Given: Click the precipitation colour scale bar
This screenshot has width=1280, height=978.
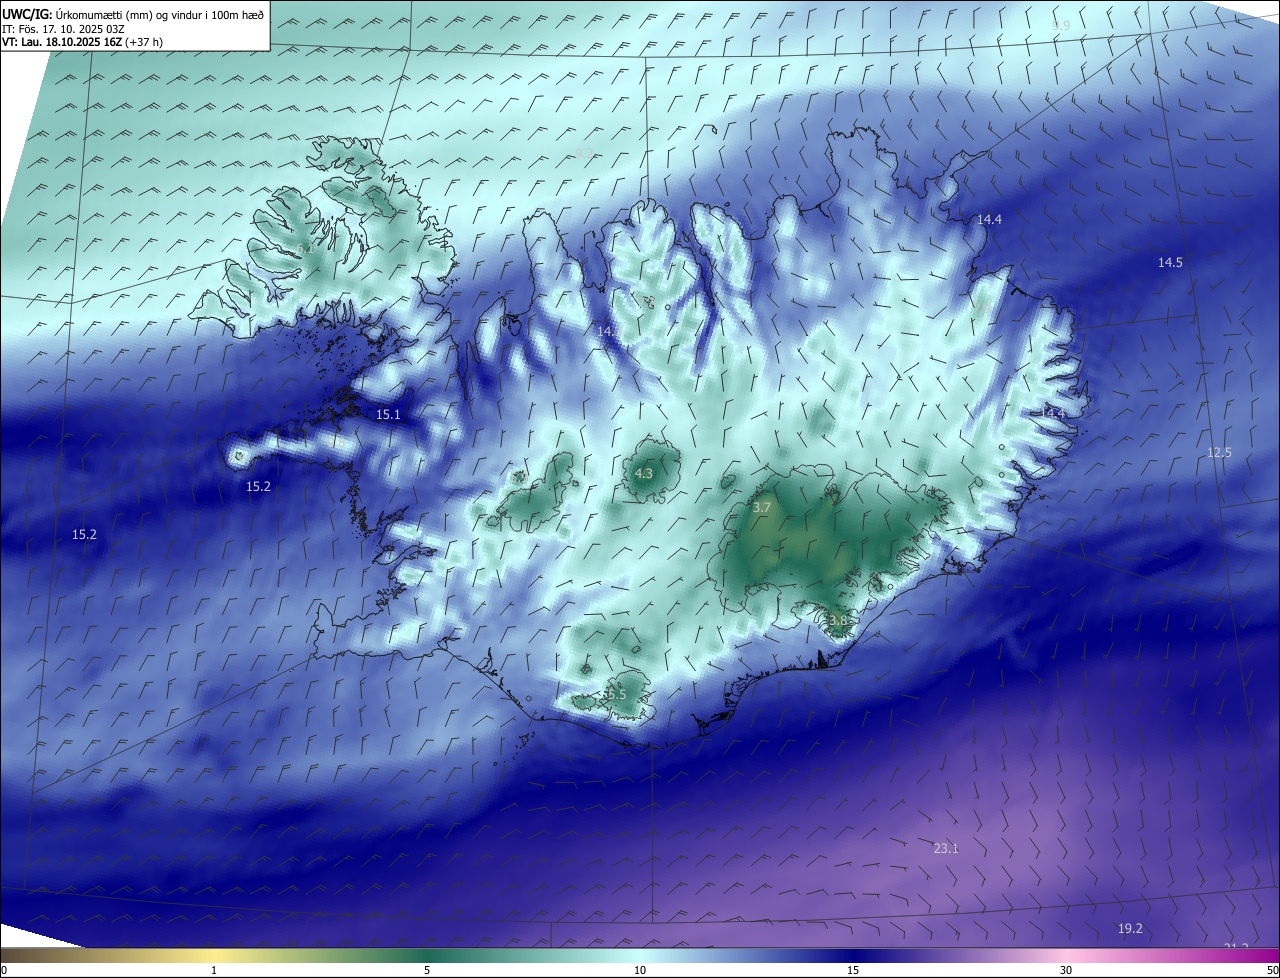Looking at the screenshot, I should point(640,955).
